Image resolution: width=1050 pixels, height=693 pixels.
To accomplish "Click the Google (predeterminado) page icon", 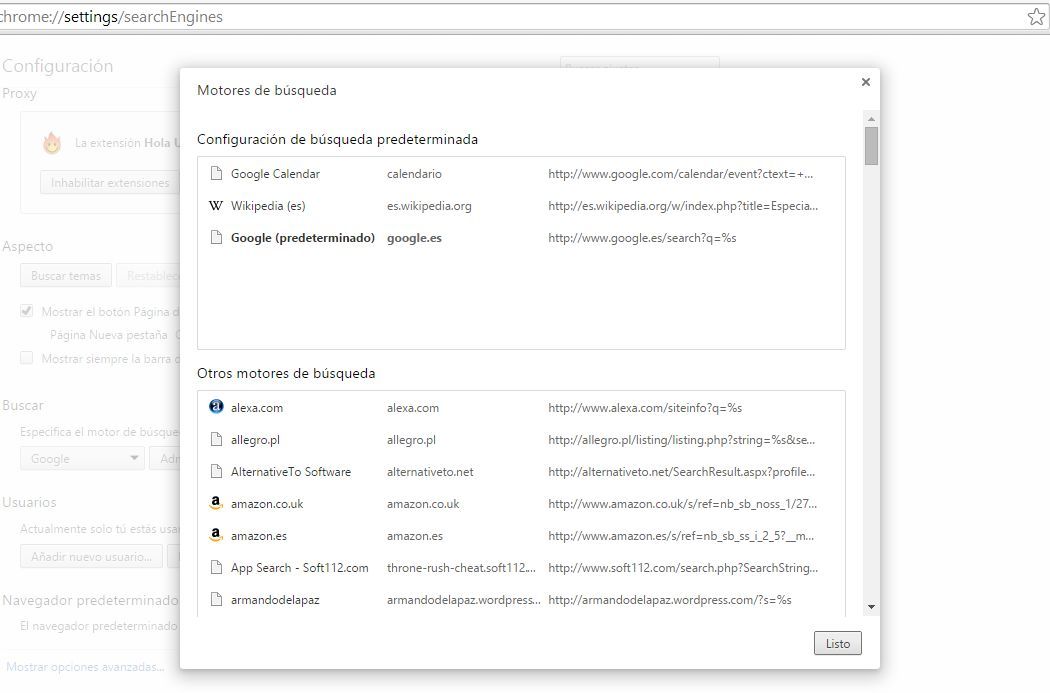I will coord(216,238).
